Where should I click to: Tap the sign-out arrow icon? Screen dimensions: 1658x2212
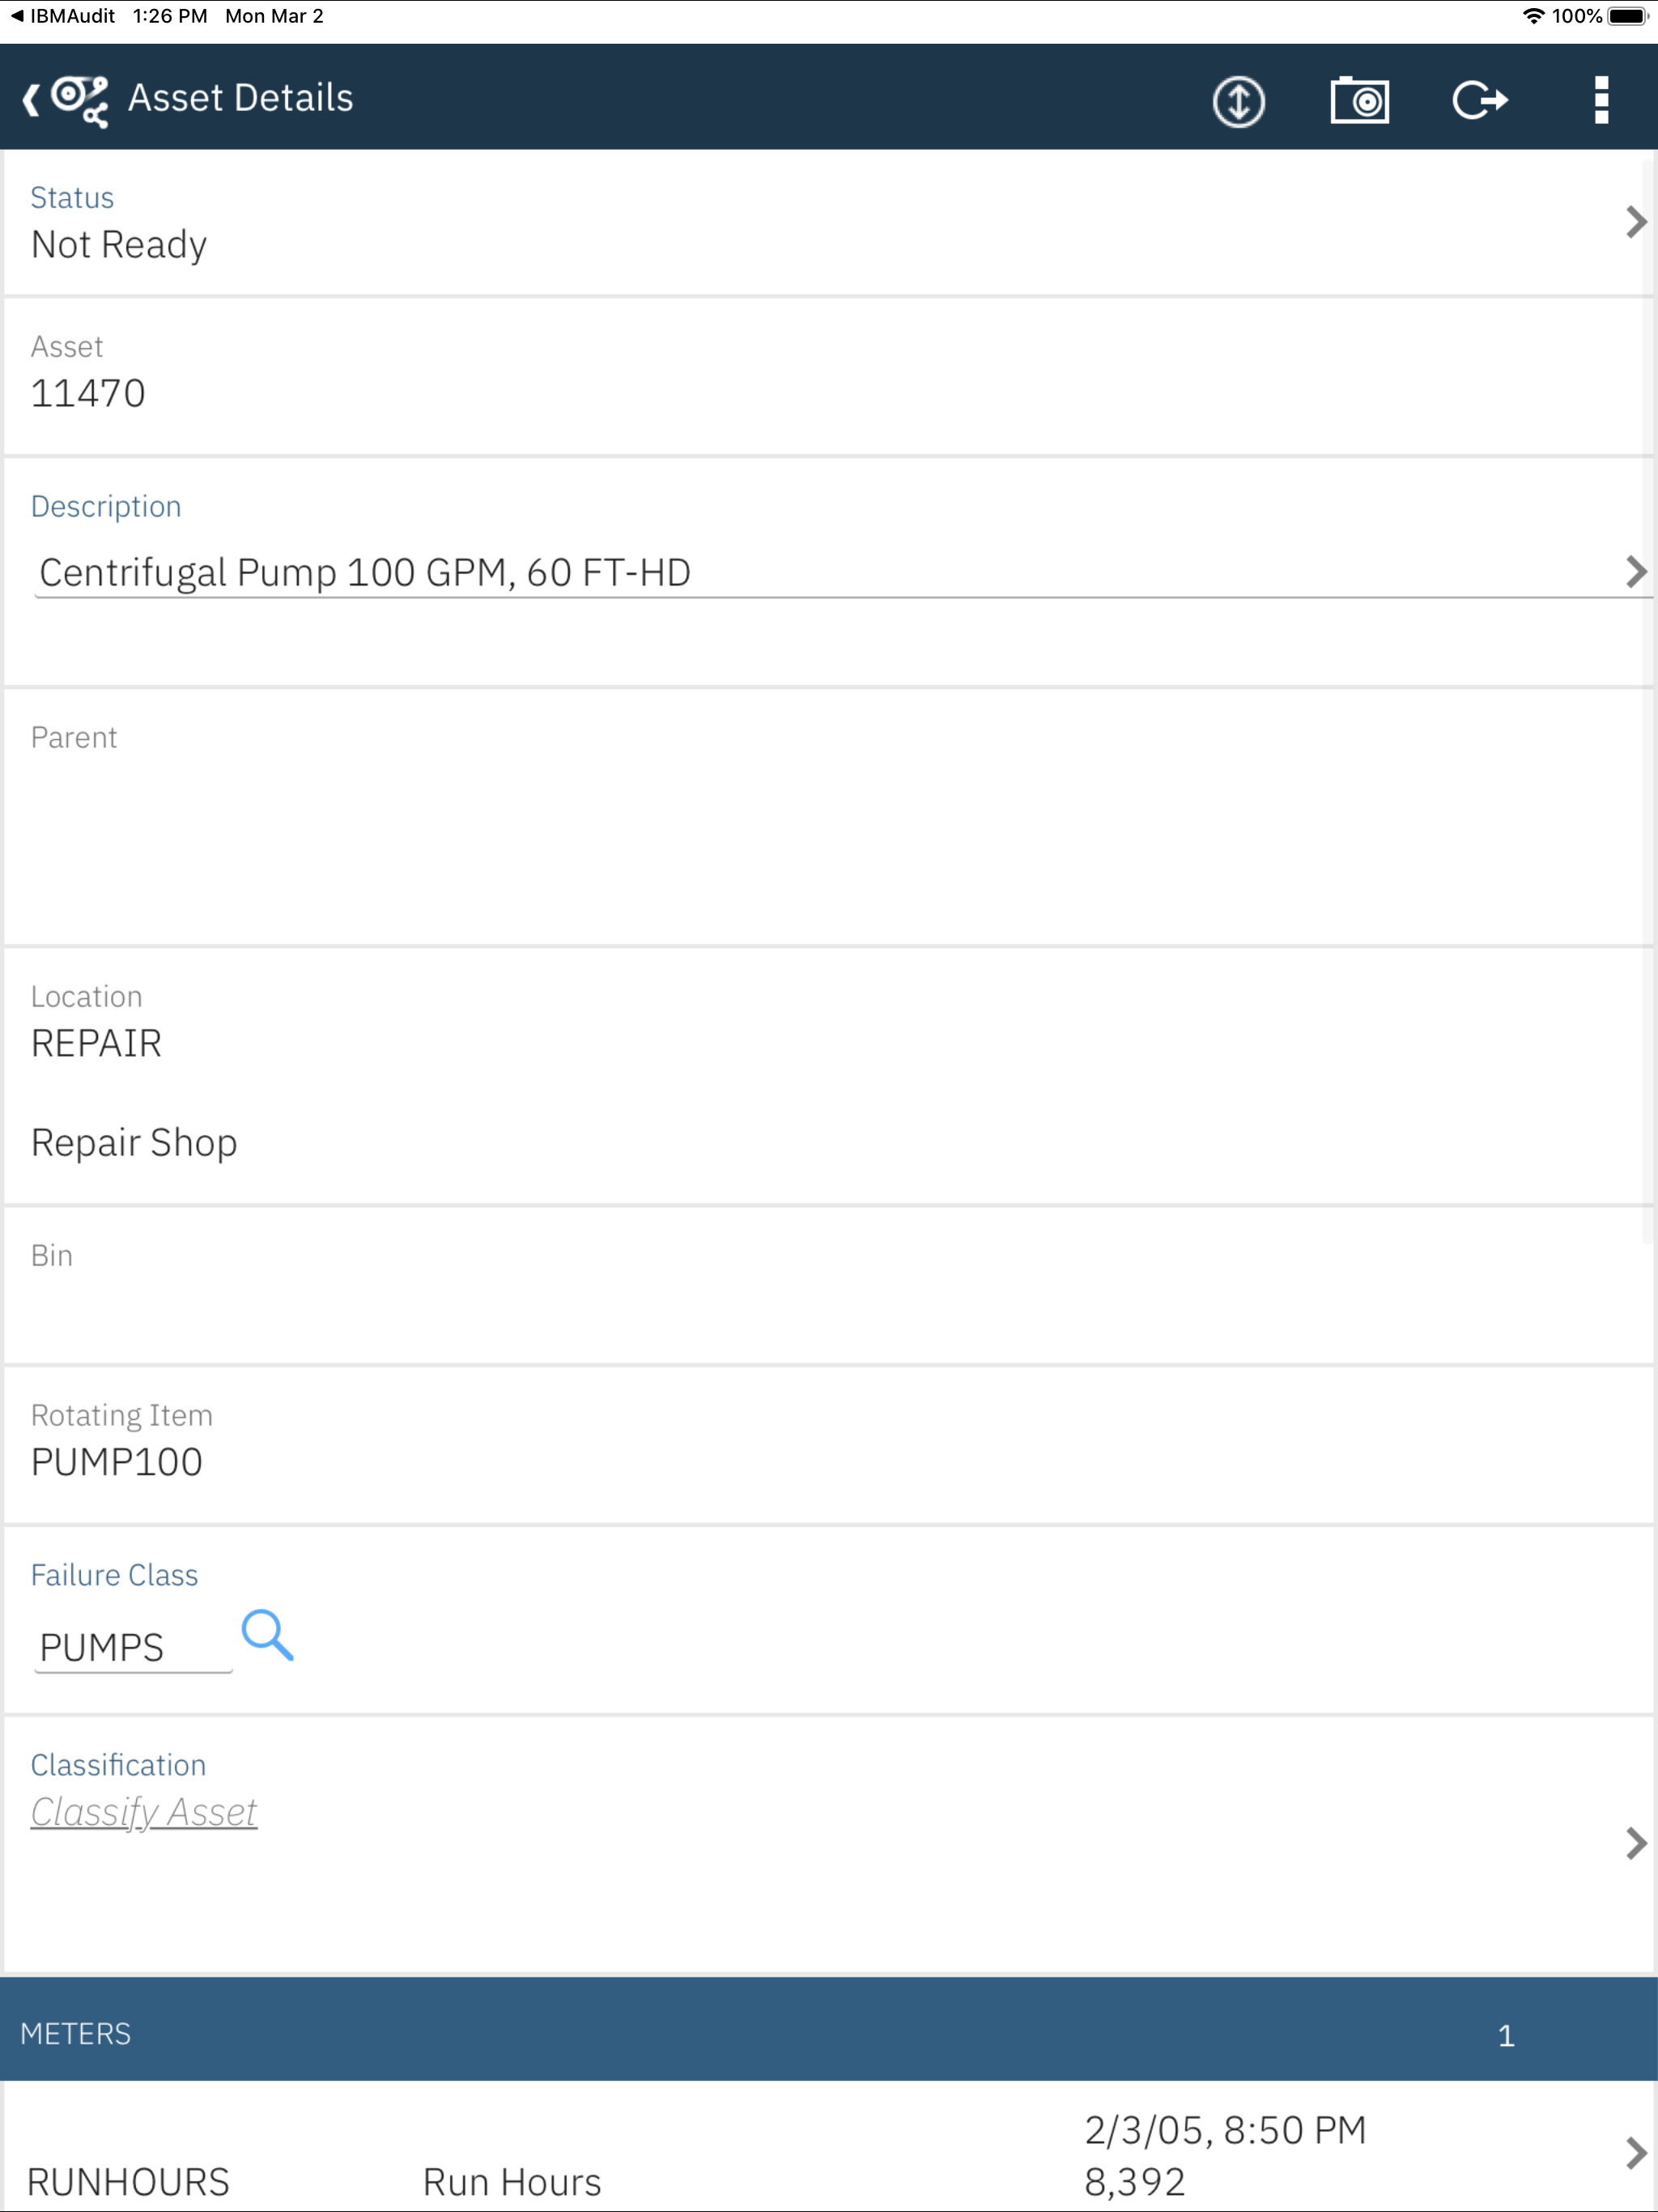click(1480, 100)
